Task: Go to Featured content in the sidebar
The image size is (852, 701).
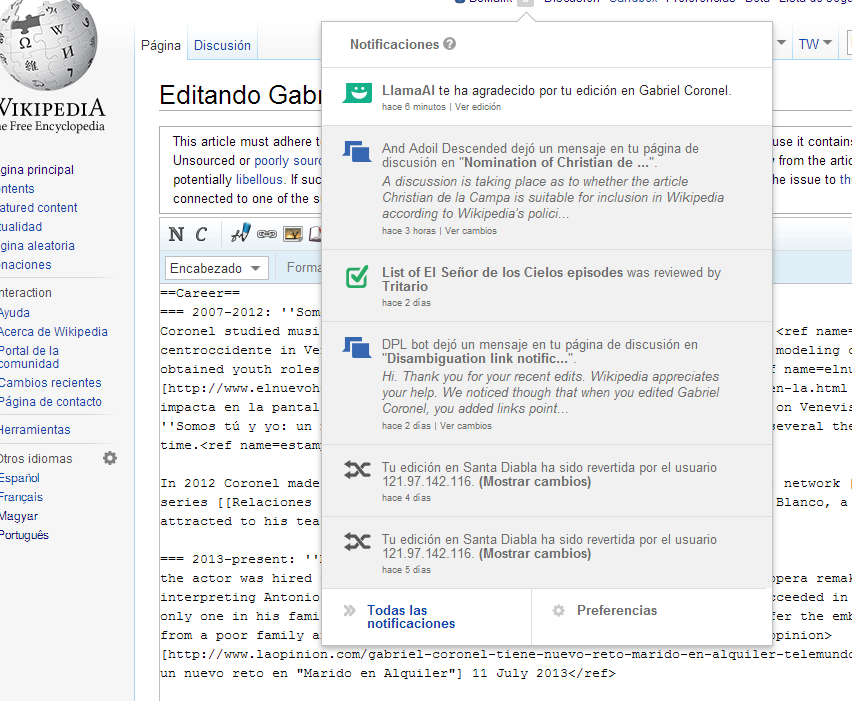Action: pos(38,208)
